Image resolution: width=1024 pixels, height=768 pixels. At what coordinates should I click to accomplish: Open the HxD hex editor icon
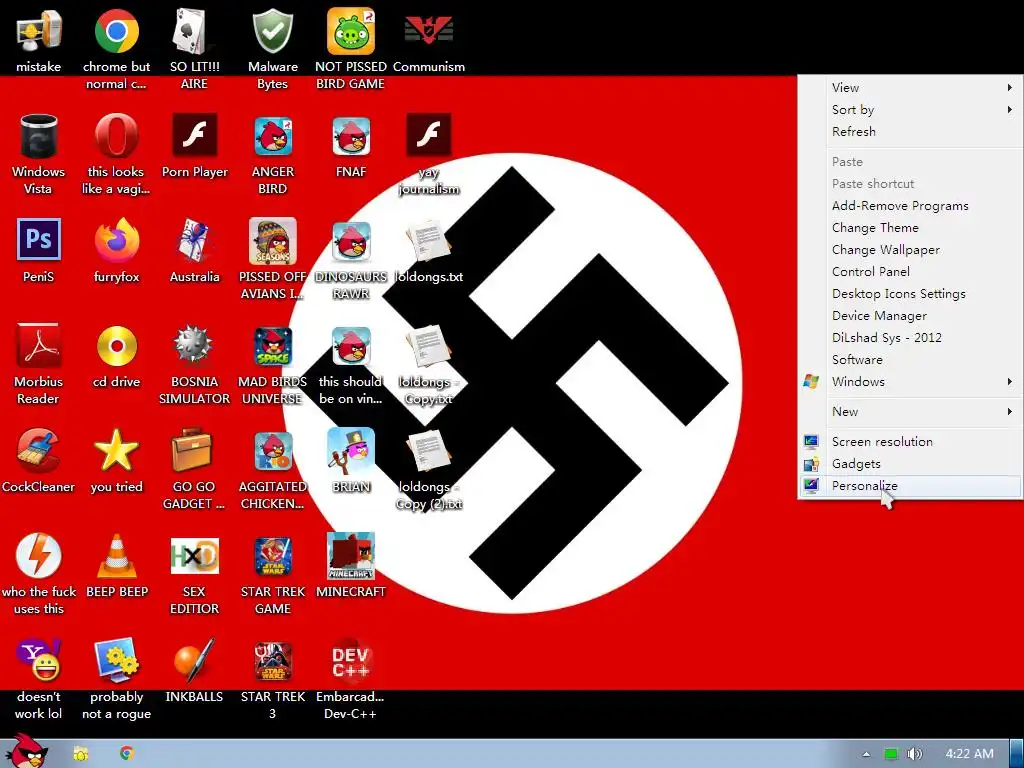[x=194, y=556]
